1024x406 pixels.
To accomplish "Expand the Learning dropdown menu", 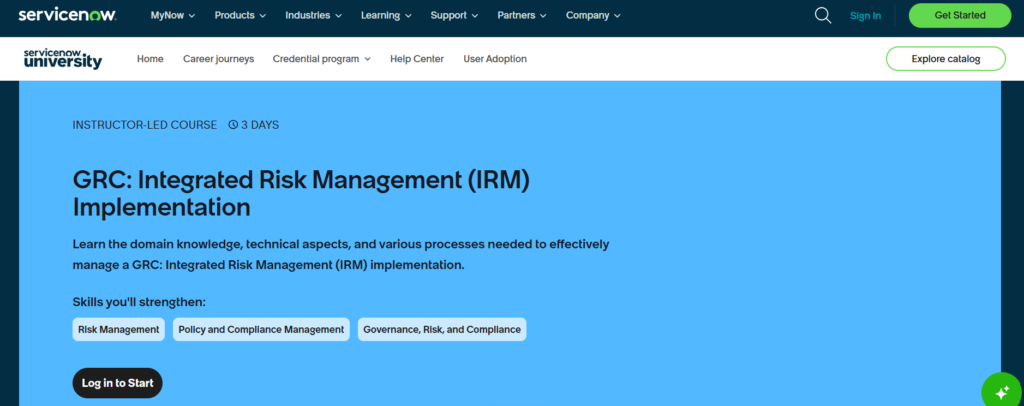I will (x=386, y=16).
